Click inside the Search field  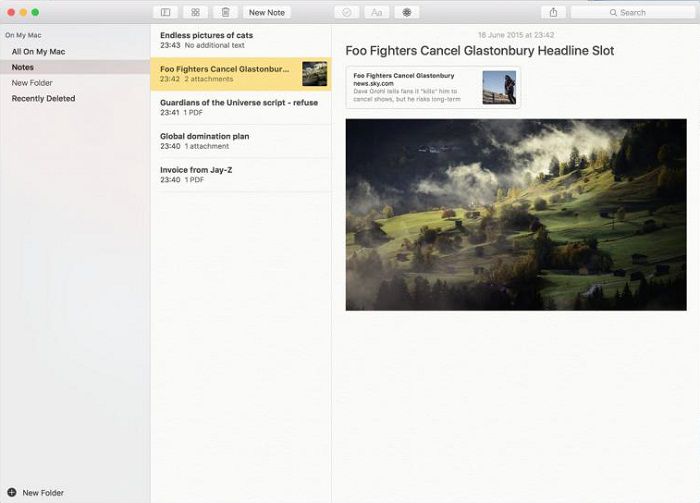point(633,12)
